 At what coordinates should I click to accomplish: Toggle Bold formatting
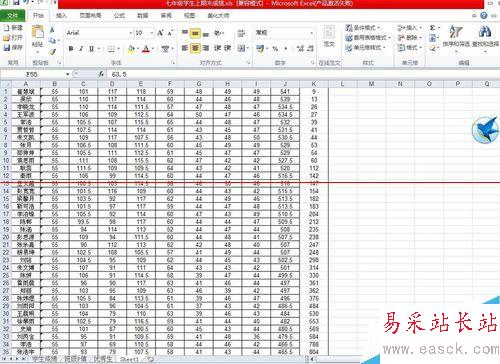tap(71, 49)
